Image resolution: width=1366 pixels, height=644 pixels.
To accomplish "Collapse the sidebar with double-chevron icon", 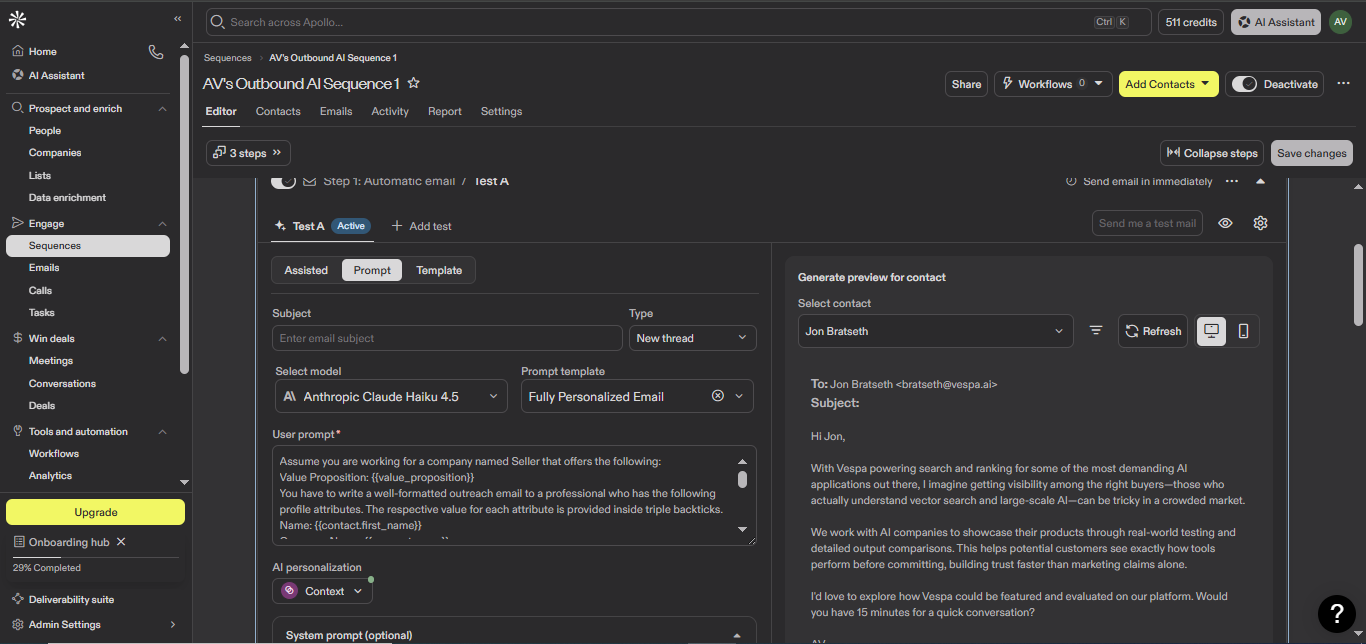I will pos(177,19).
